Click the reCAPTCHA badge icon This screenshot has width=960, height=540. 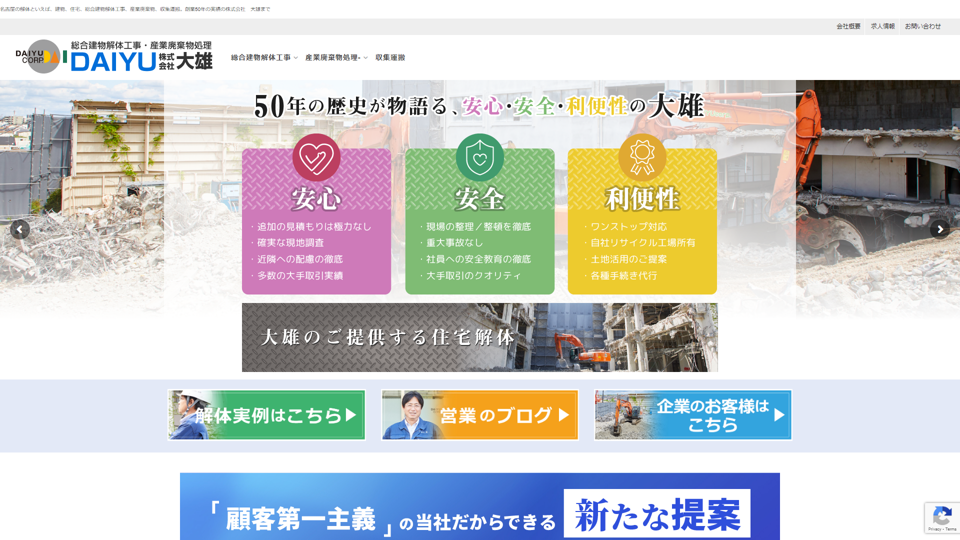pyautogui.click(x=941, y=516)
